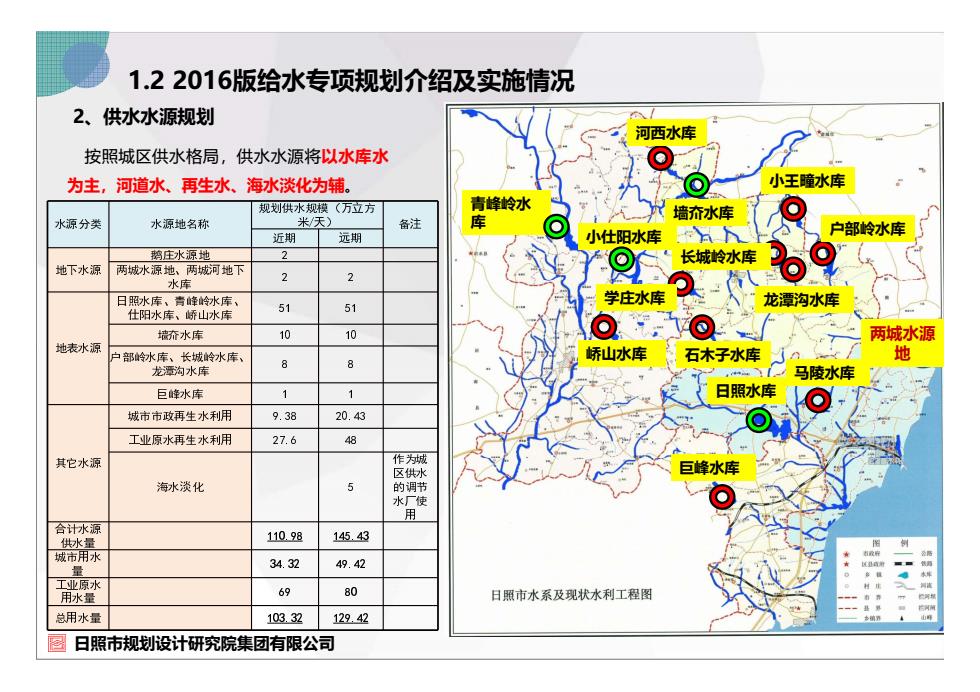
Task: Select the green marker above the 墙夼水库 label
Action: 696,185
